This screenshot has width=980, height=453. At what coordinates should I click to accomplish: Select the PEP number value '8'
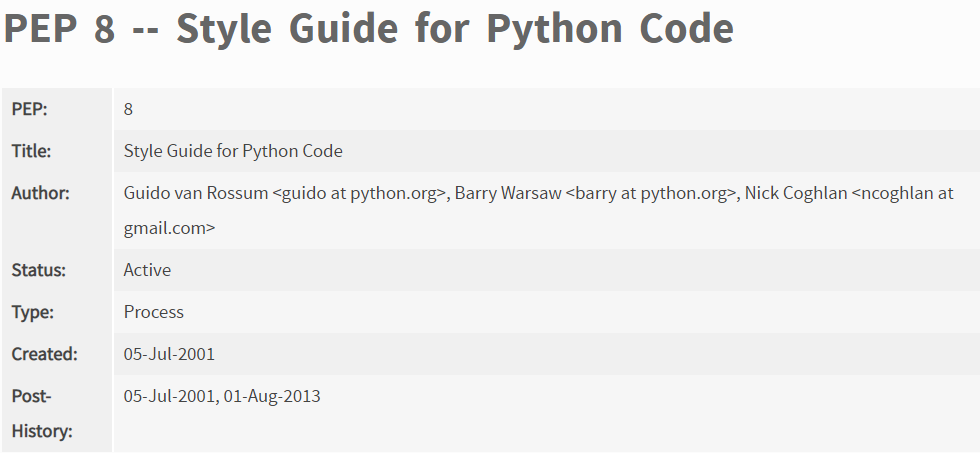(x=128, y=109)
